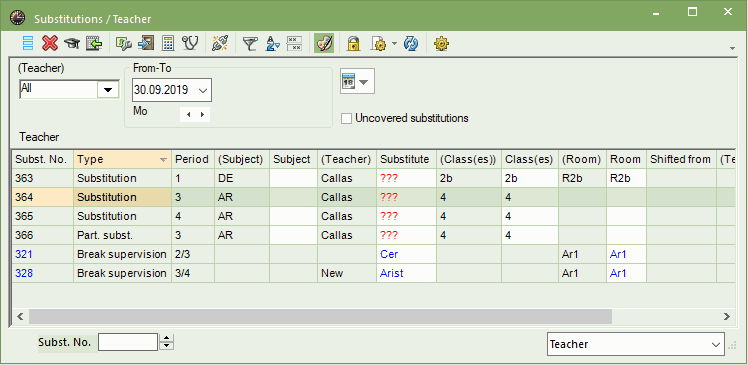Click the Part. subst. type cell
This screenshot has height=365, width=748.
click(123, 235)
